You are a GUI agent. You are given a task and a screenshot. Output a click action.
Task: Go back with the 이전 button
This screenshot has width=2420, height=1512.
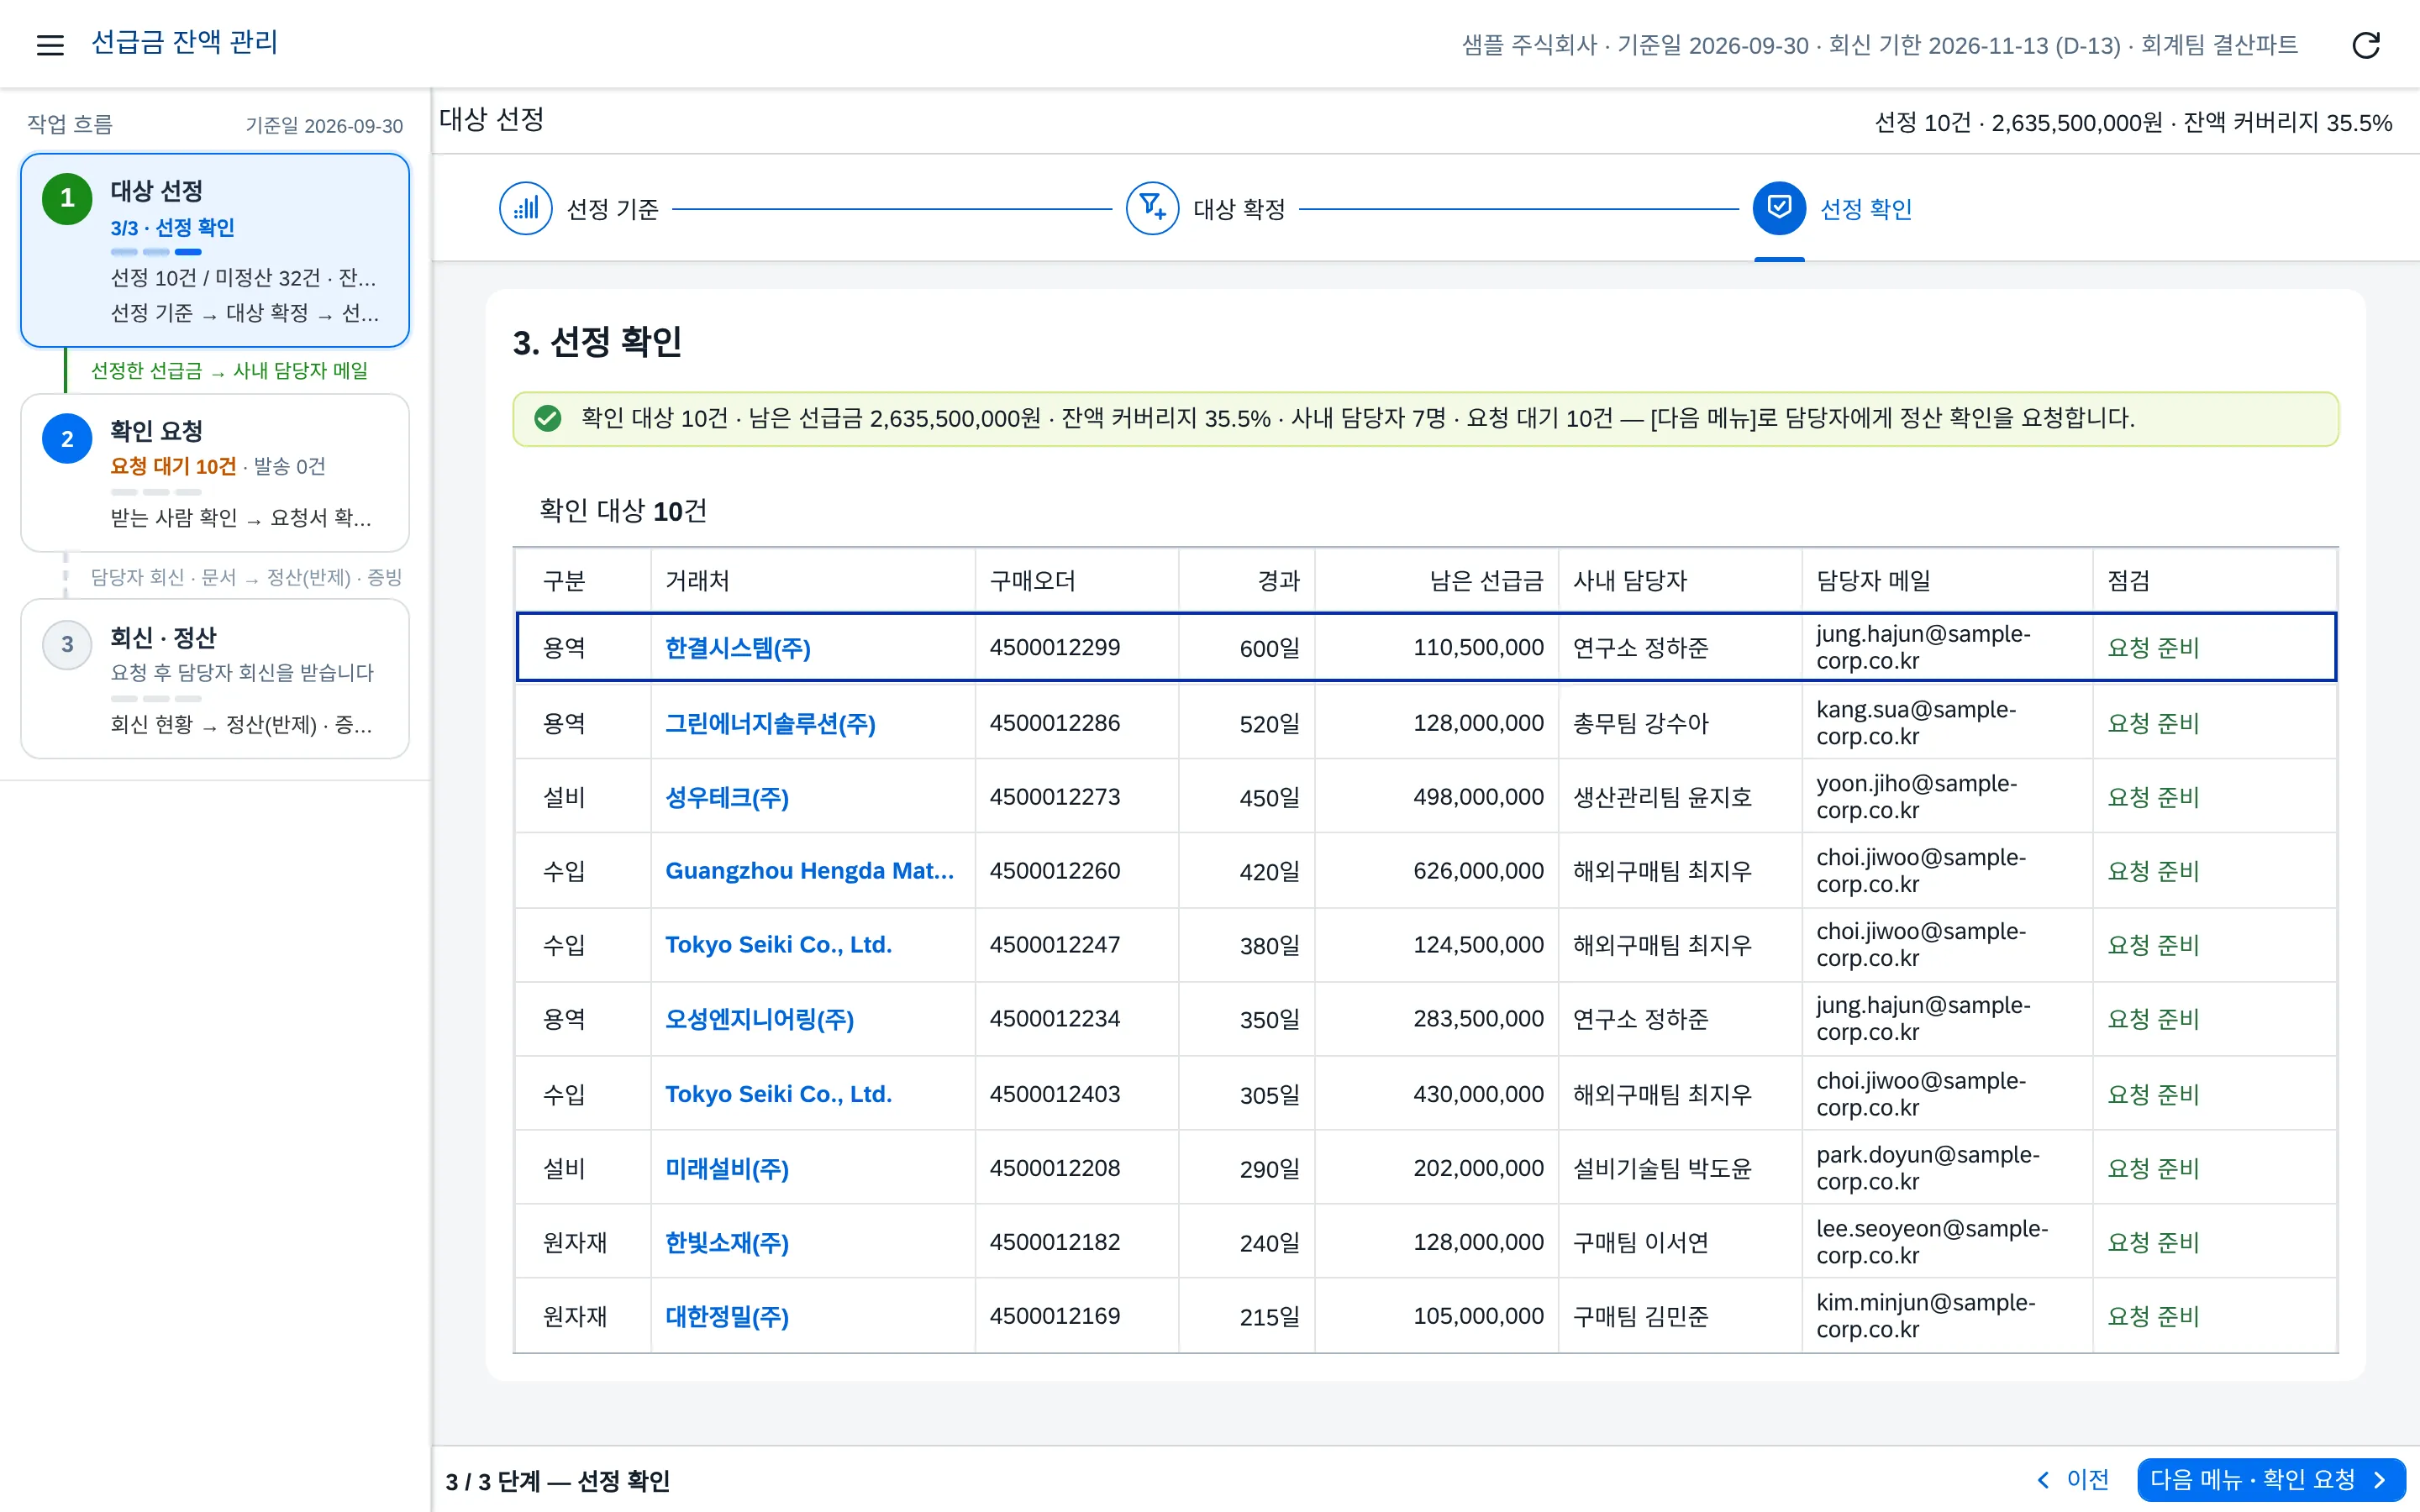coord(2072,1479)
